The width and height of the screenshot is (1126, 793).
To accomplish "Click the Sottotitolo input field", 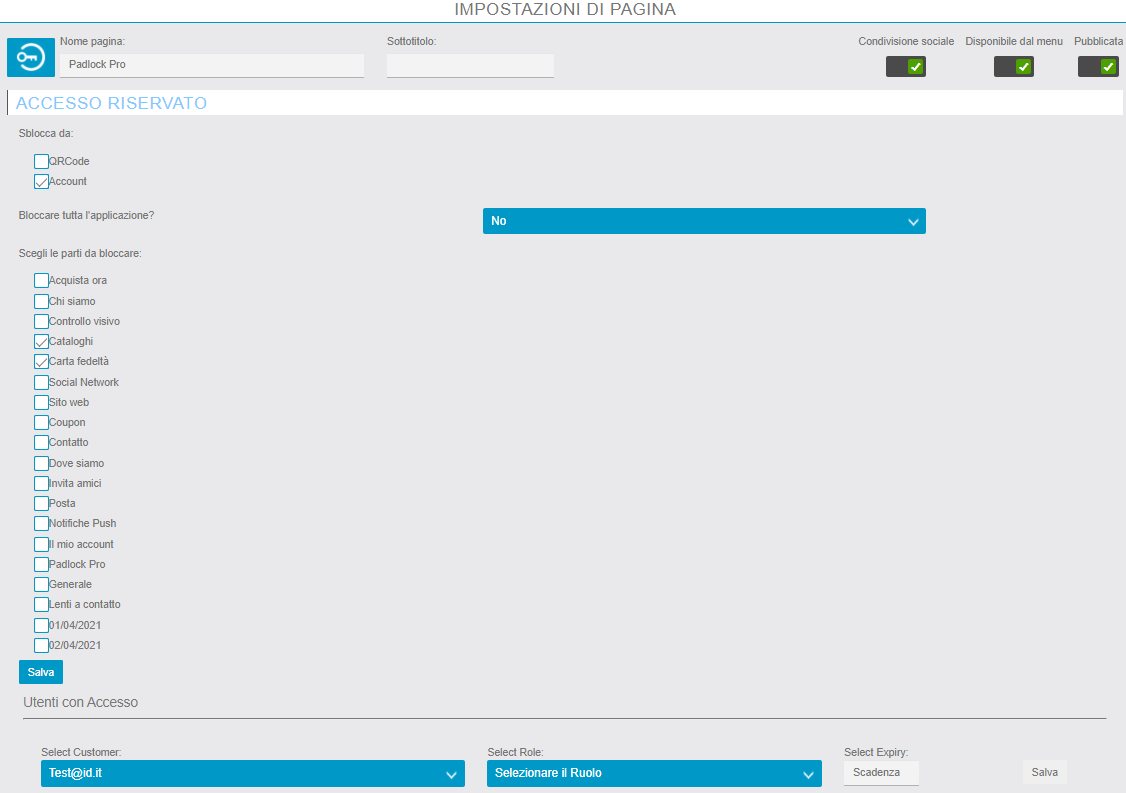I will (x=470, y=65).
